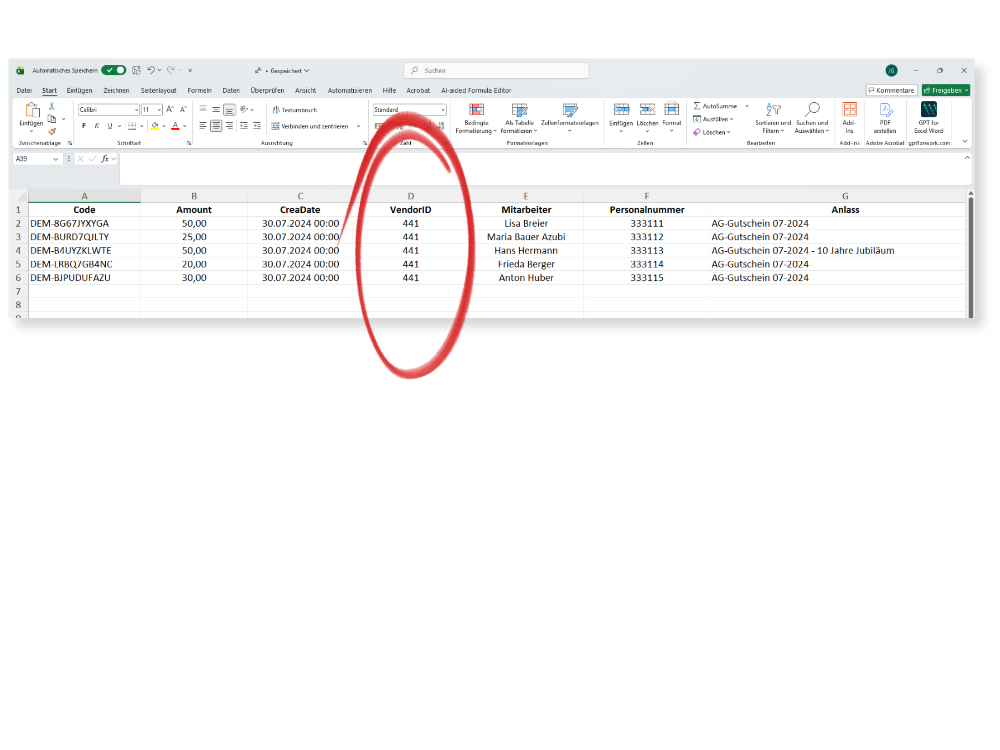Toggle bold formatting in Schriftart group
1000x750 pixels.
(84, 126)
